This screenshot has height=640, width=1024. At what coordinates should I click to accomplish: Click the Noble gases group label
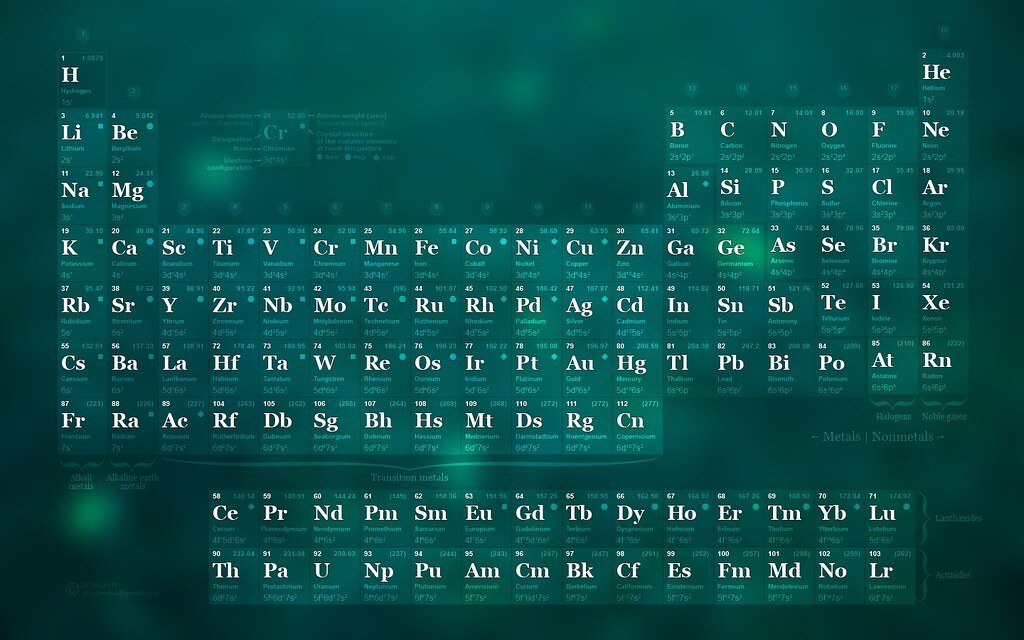[943, 416]
